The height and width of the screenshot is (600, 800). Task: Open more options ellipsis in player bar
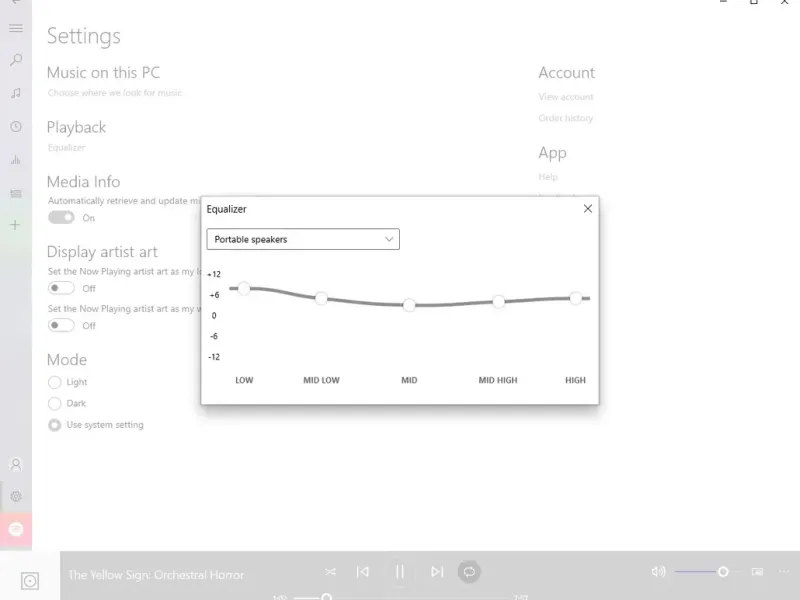(x=784, y=571)
